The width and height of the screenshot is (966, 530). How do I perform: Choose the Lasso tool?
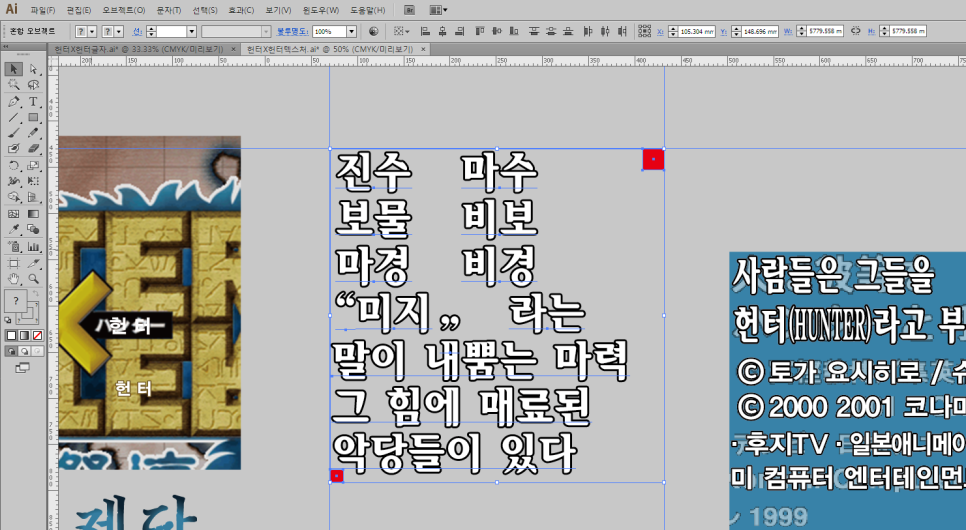pyautogui.click(x=33, y=85)
